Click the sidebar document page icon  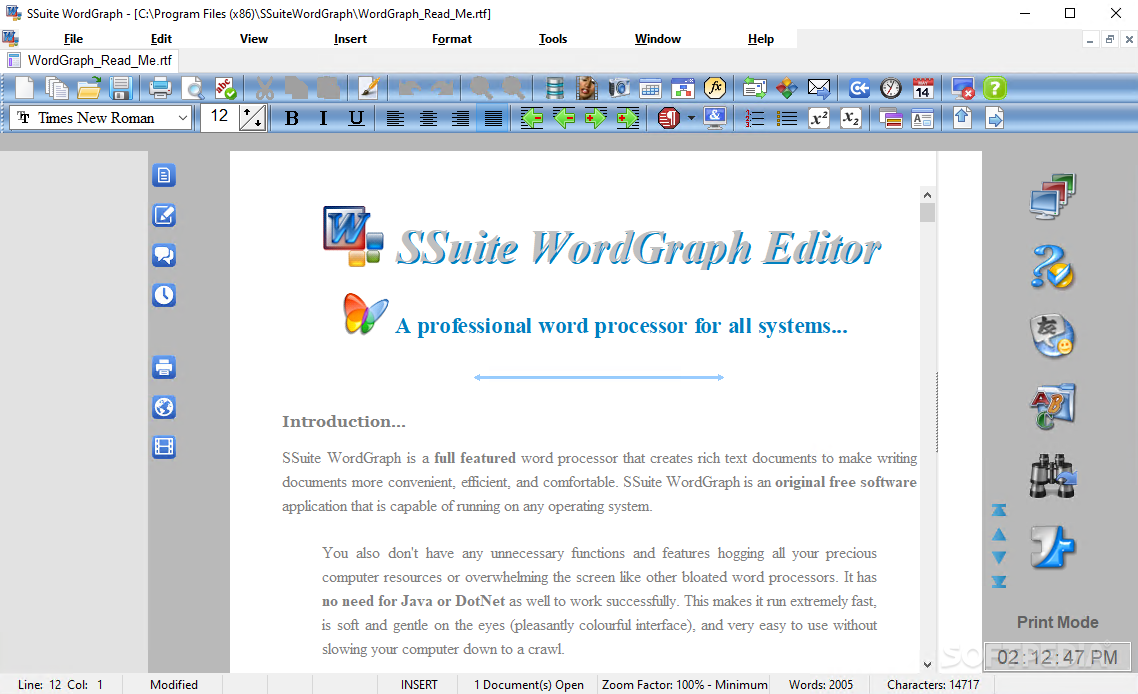(164, 175)
